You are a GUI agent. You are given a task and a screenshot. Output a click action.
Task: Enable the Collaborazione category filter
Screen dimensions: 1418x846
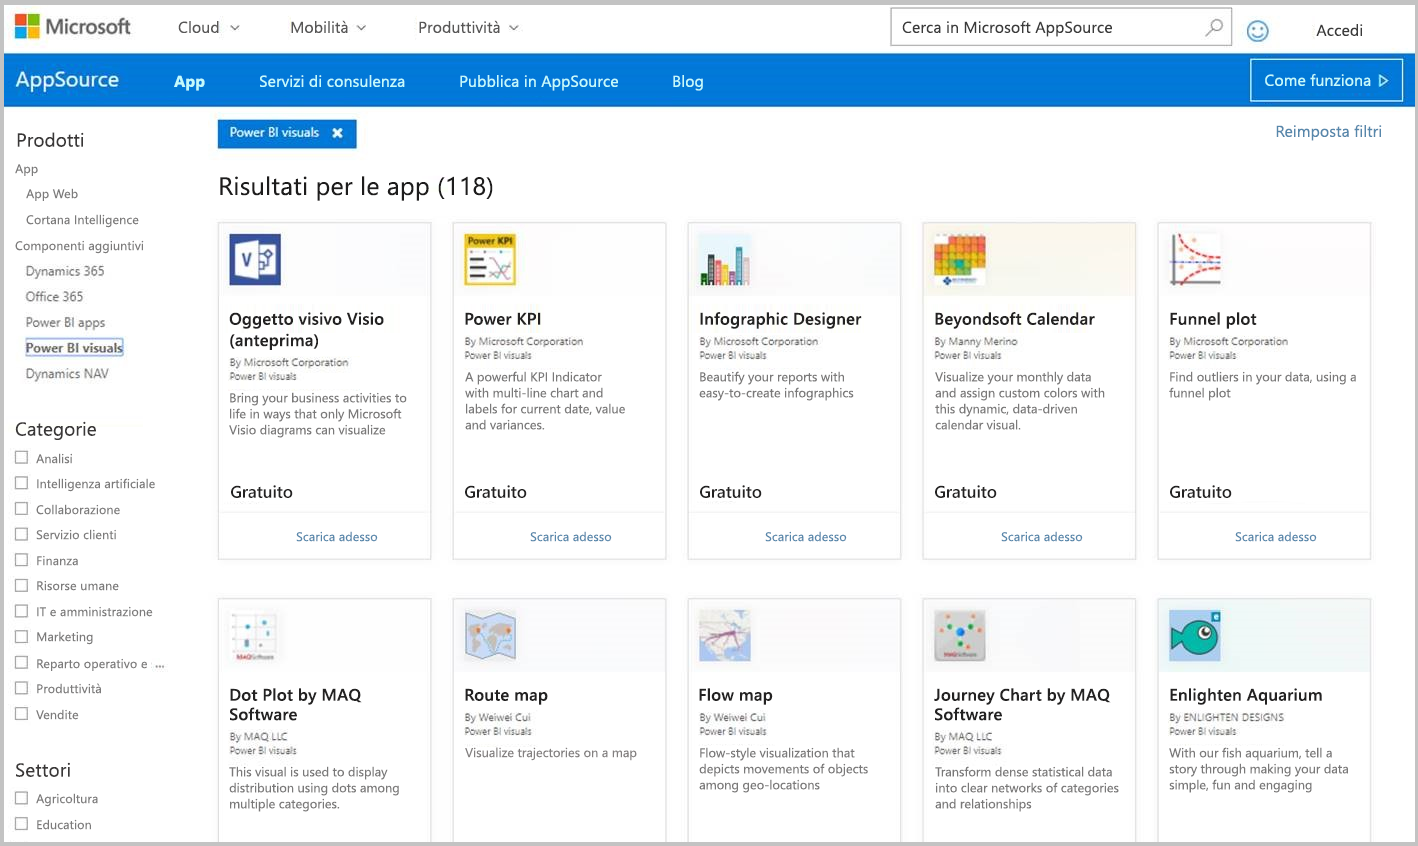(22, 509)
